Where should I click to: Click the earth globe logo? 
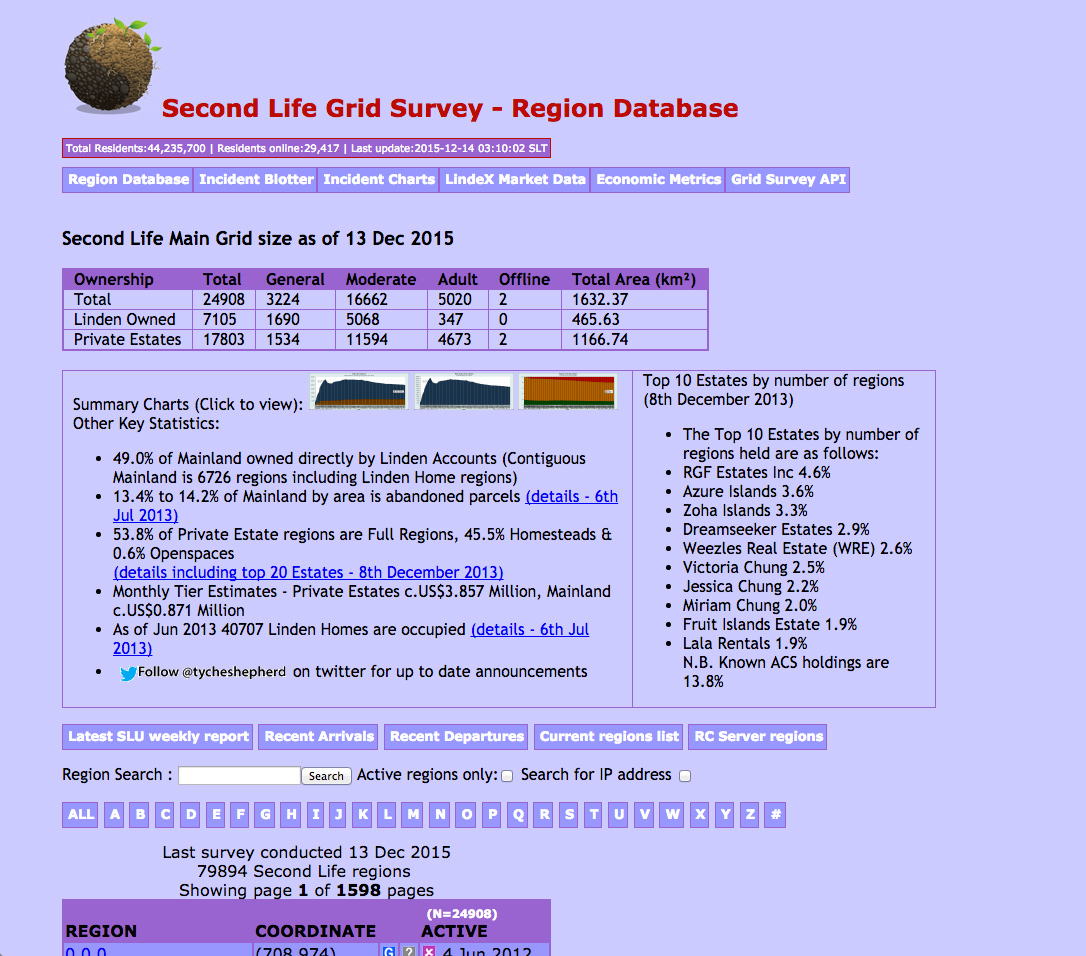coord(111,65)
